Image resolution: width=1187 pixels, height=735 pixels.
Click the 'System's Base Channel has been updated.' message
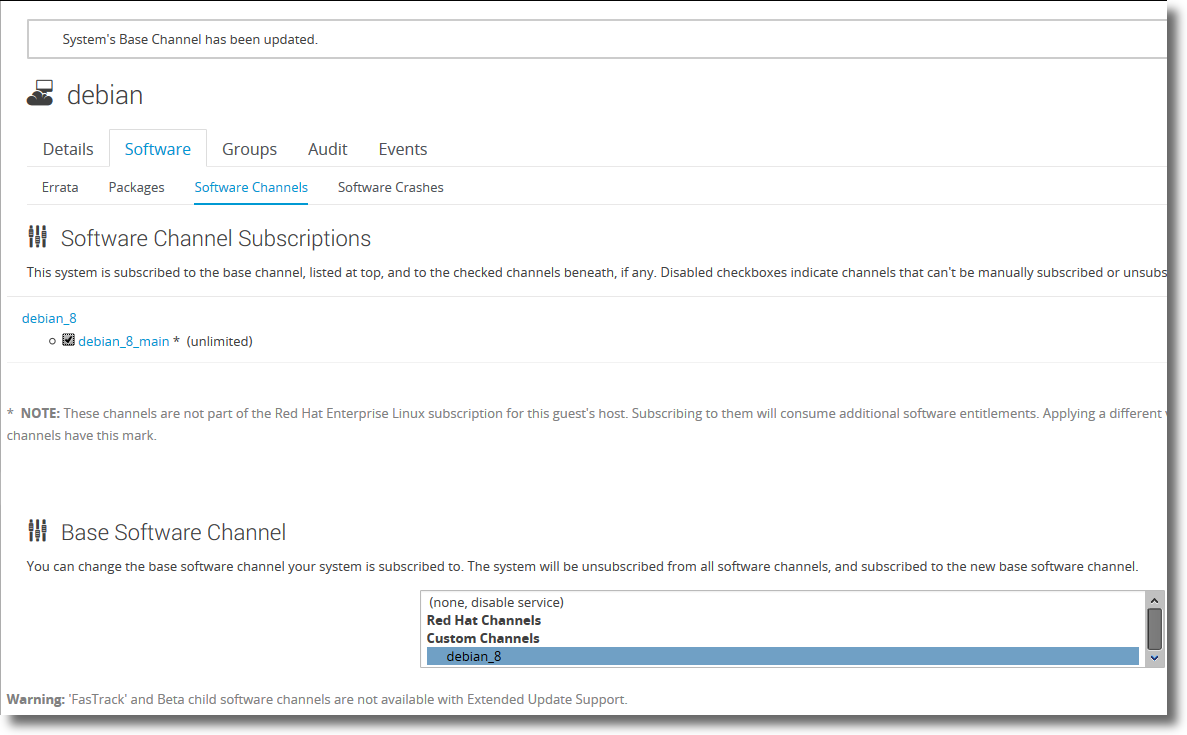coord(190,39)
